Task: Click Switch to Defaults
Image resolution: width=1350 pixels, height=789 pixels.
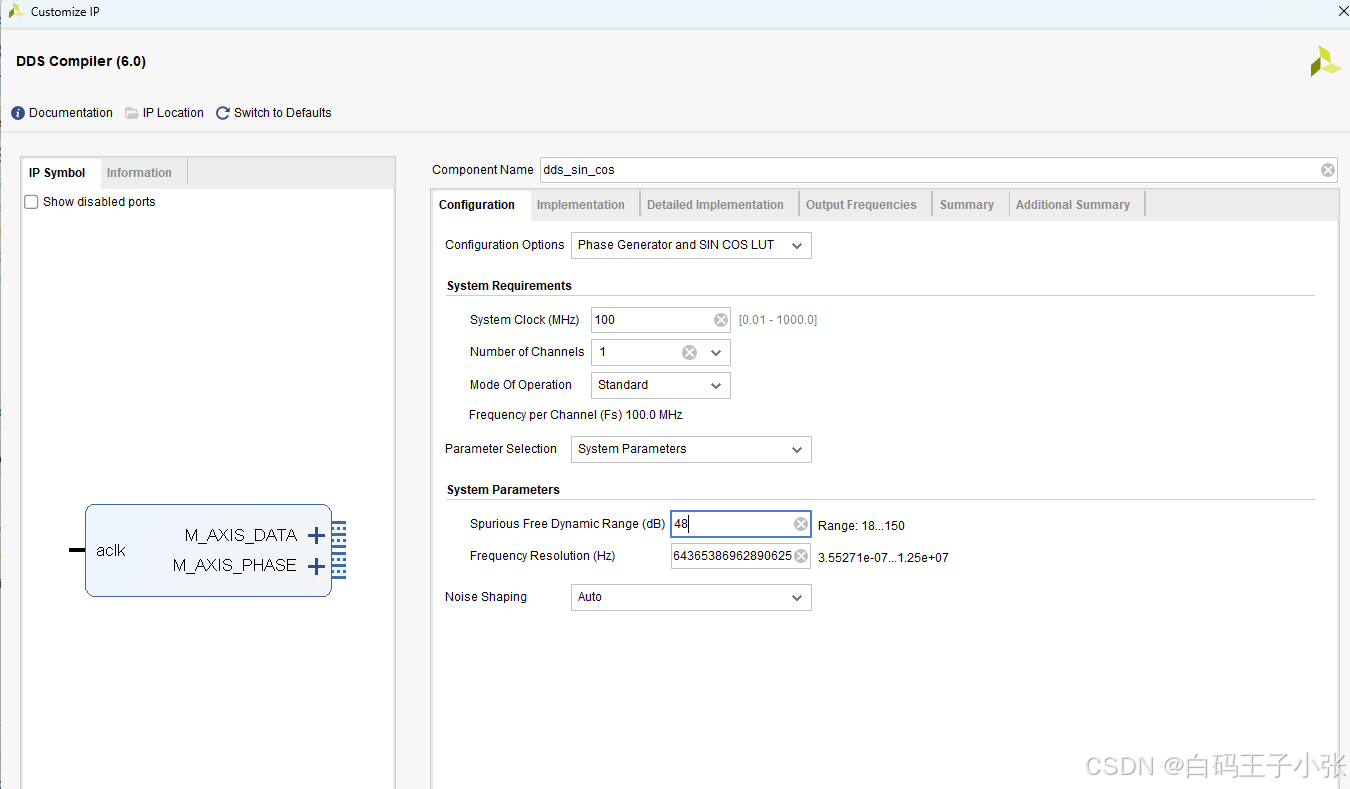Action: [x=273, y=113]
